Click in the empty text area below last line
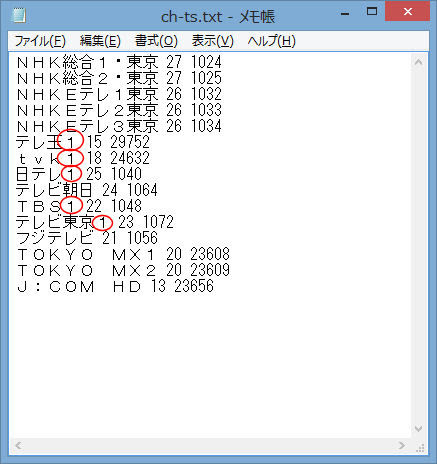 (x=210, y=367)
